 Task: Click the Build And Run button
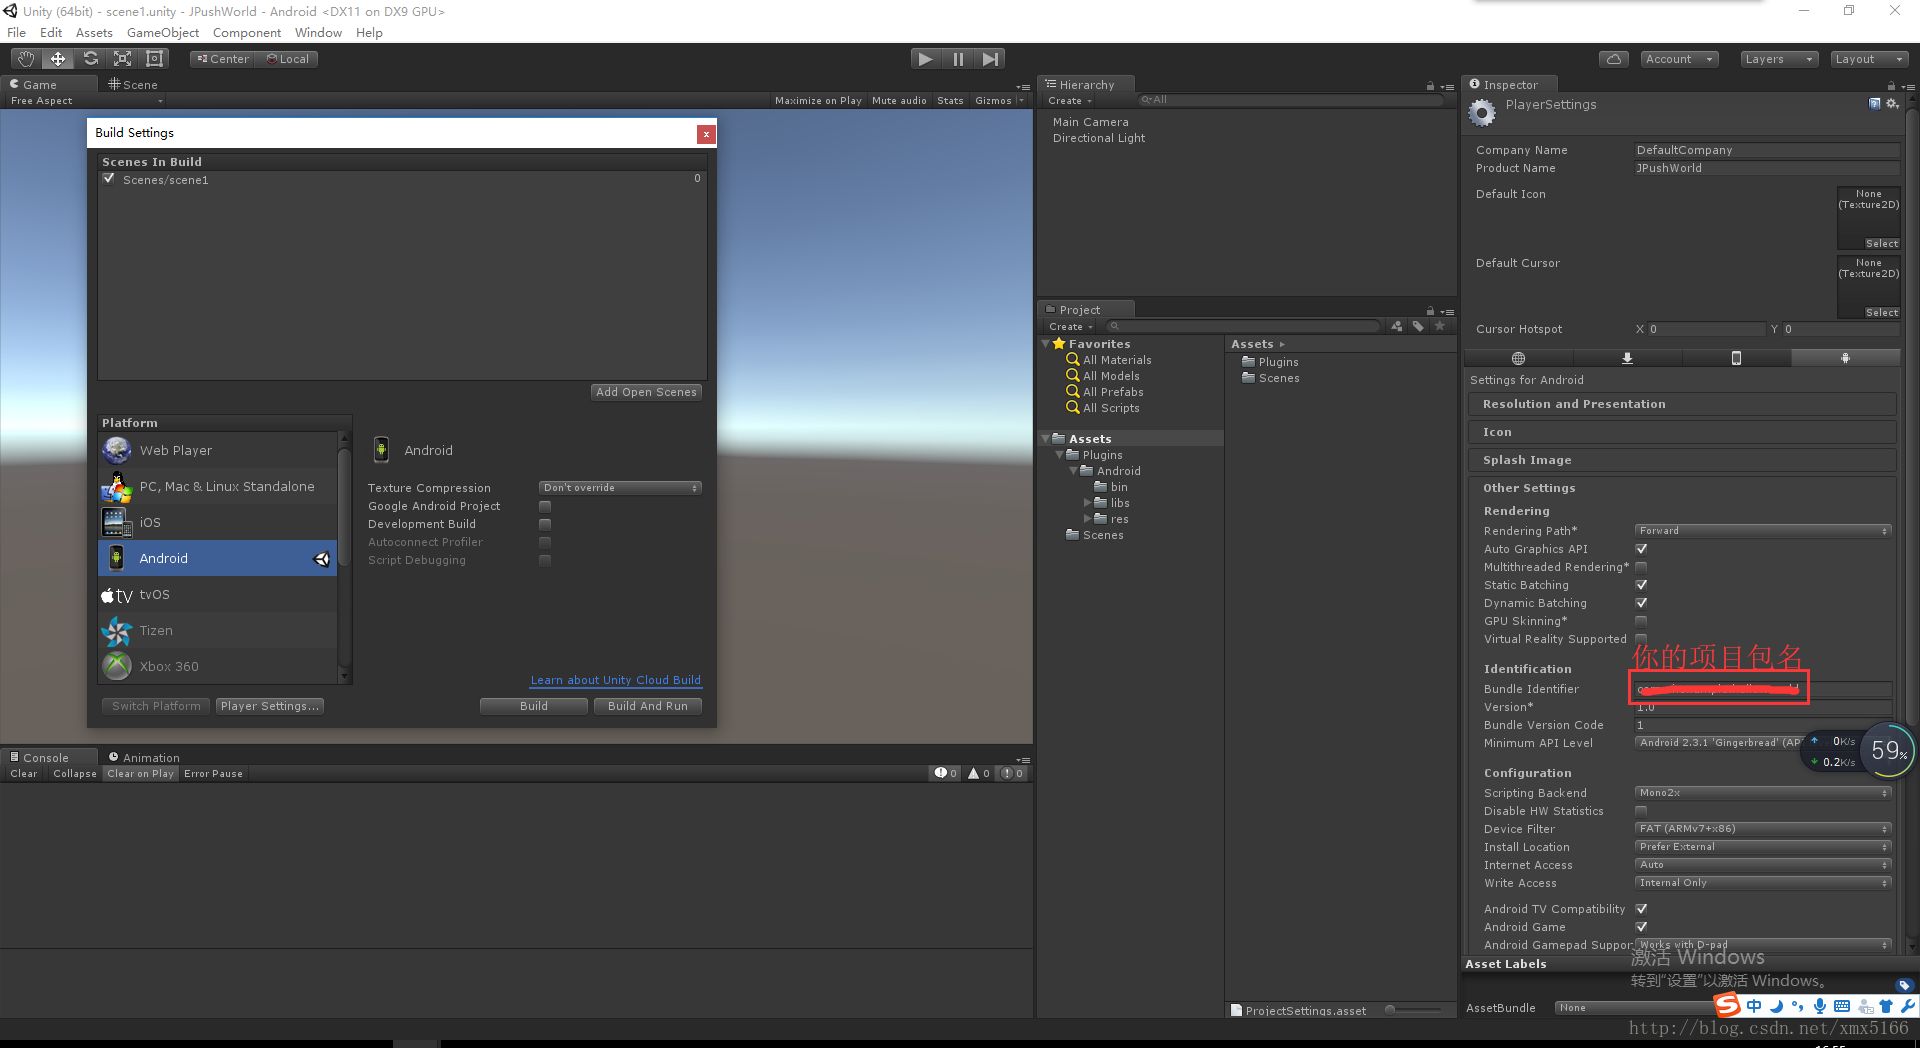point(648,706)
